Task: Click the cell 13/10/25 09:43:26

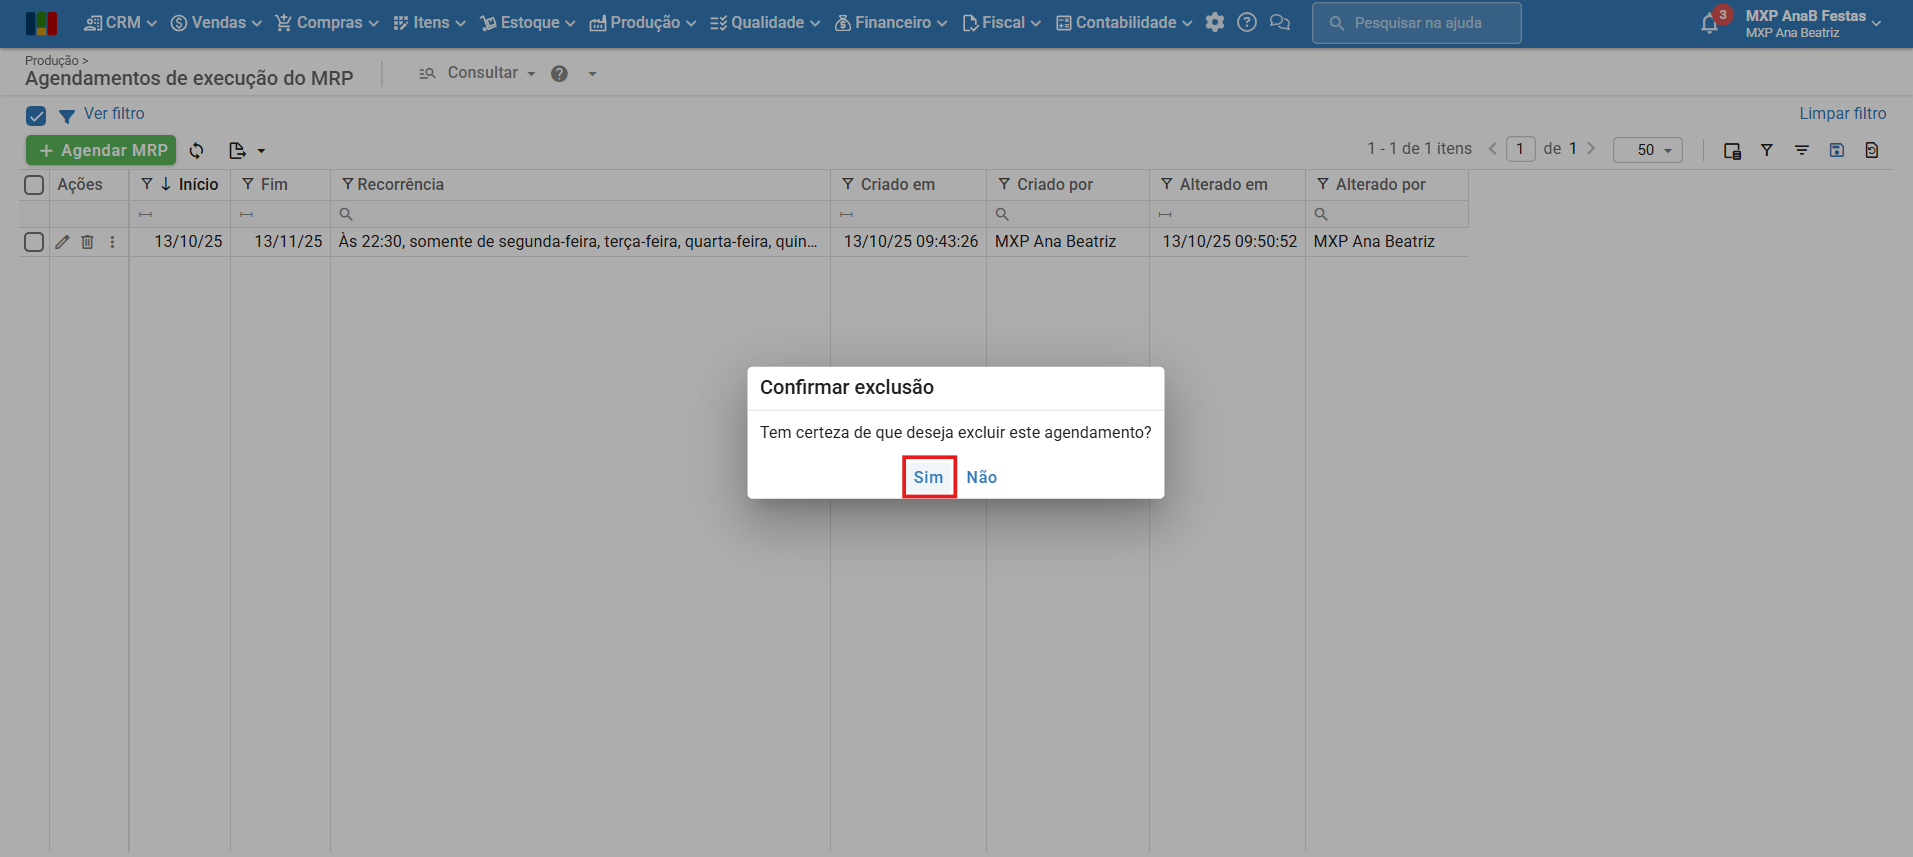Action: coord(911,242)
